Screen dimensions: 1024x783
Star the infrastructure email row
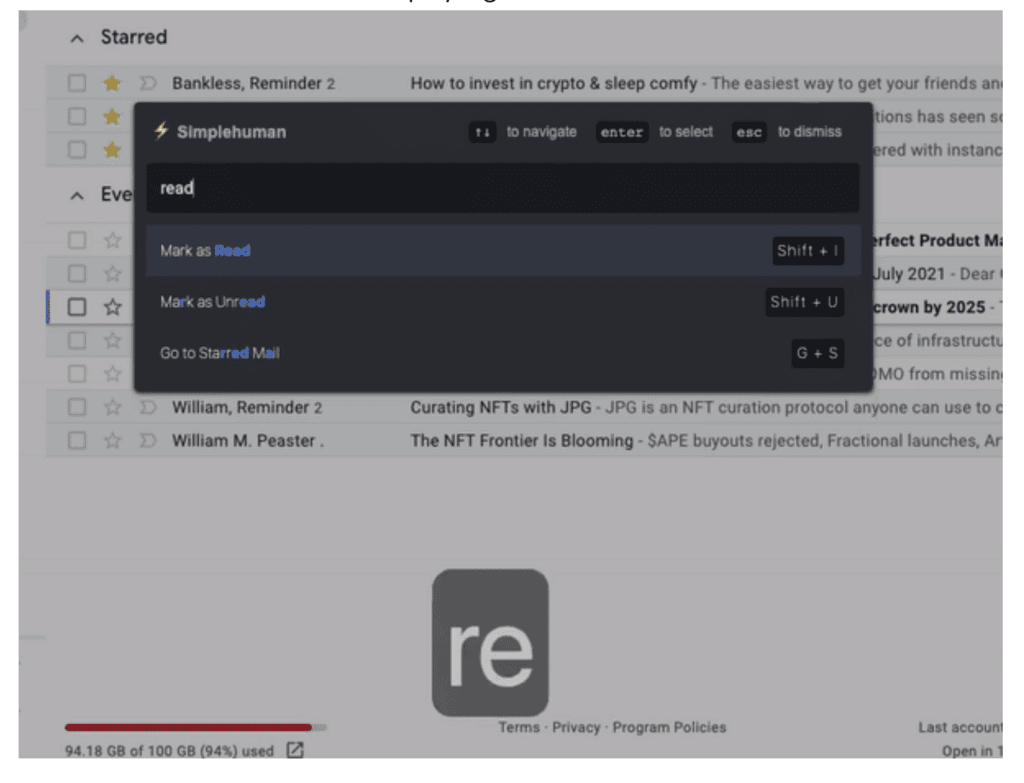click(112, 340)
